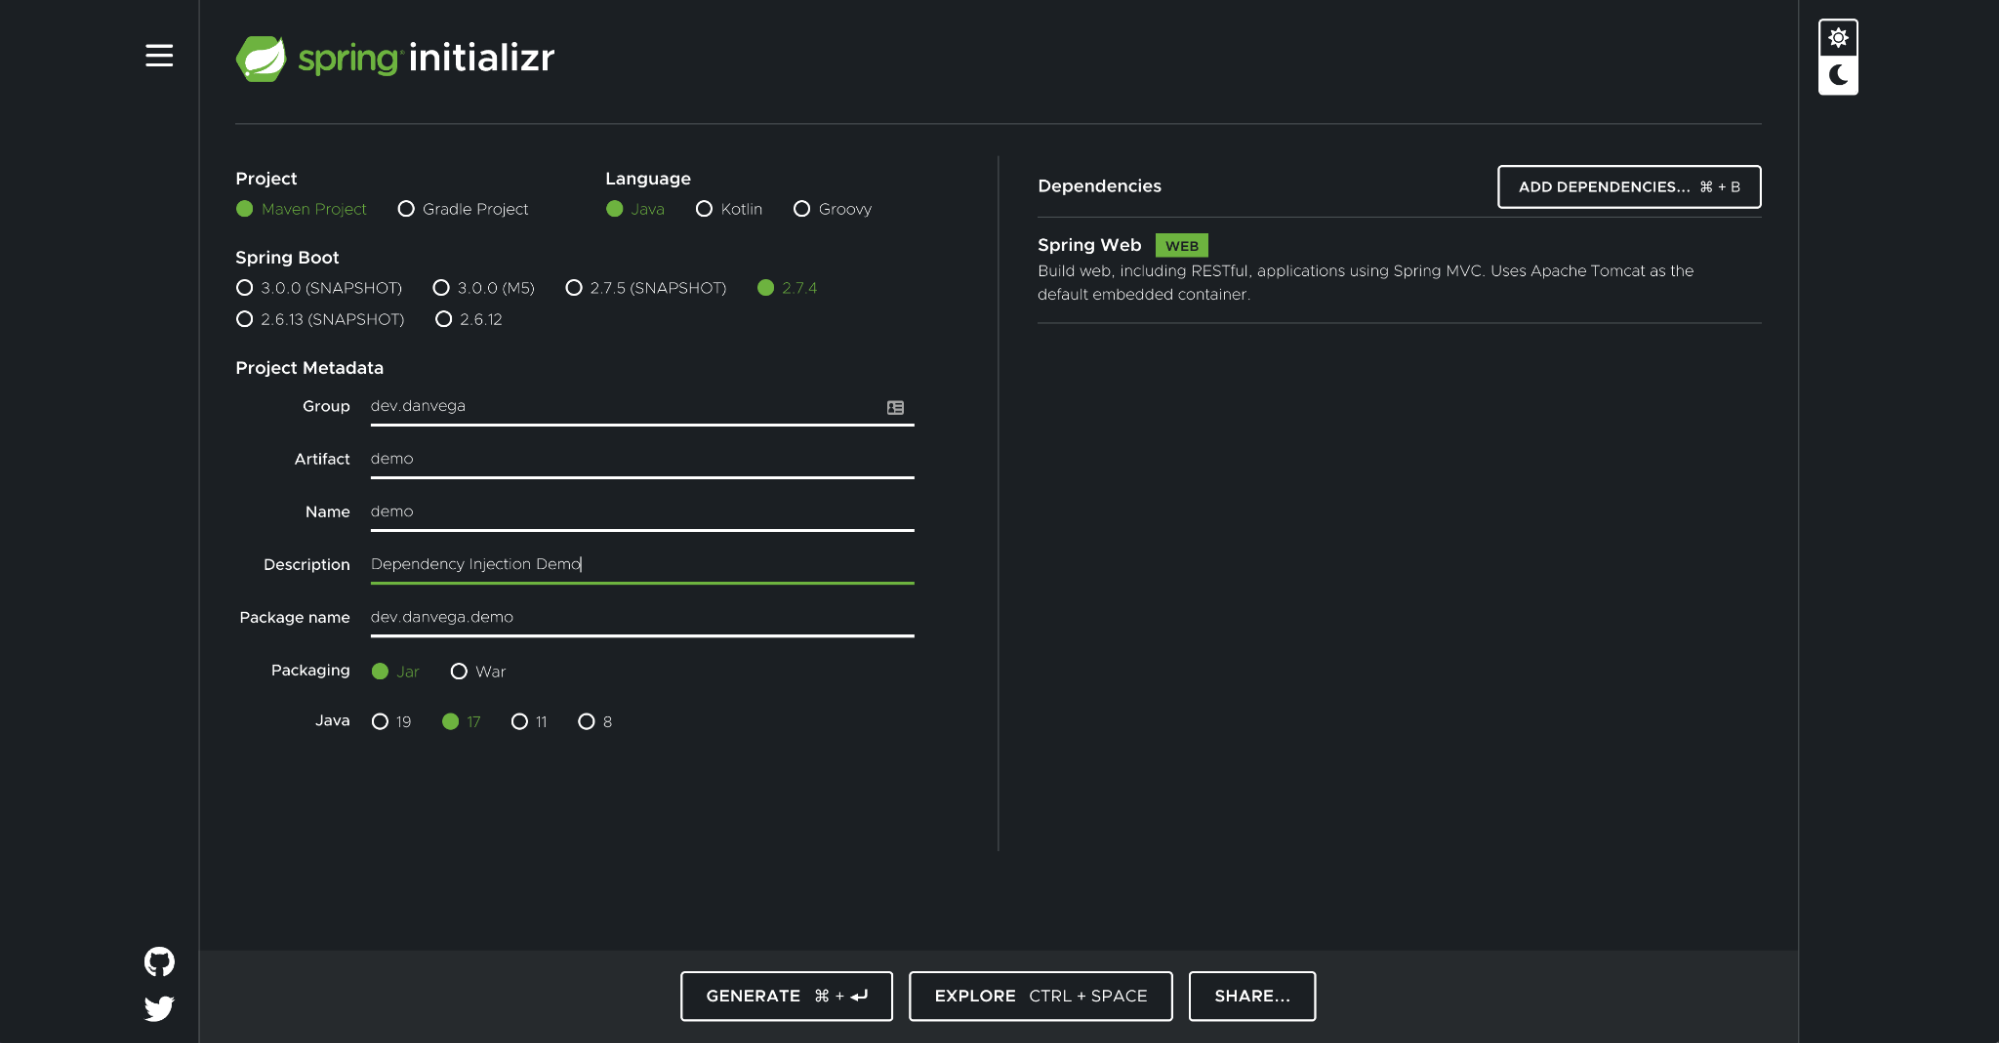Click the Project Metadata heading
The image size is (1999, 1044).
309,368
